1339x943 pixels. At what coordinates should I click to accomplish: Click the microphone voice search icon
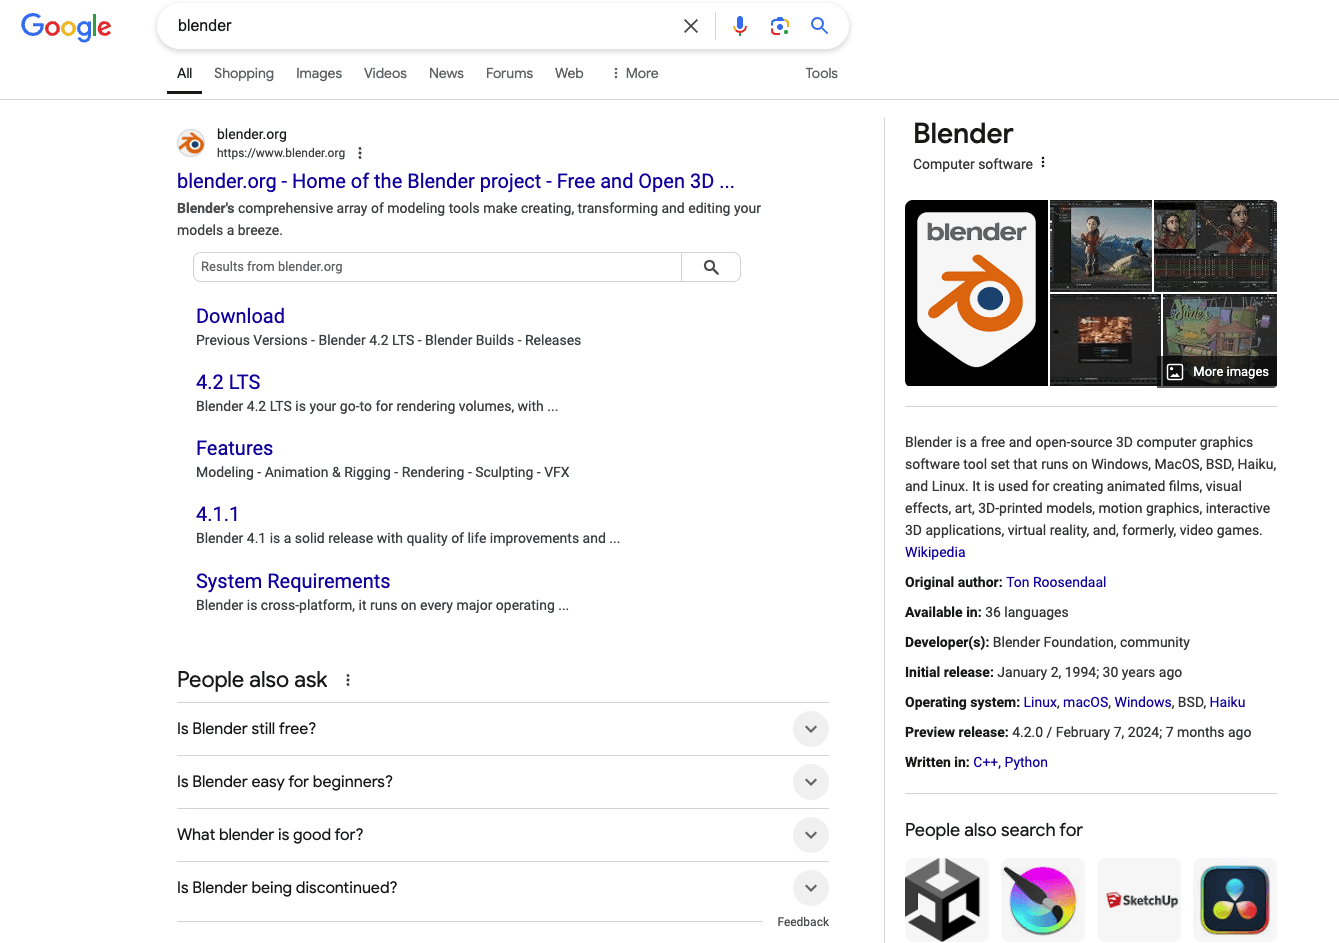pos(739,25)
